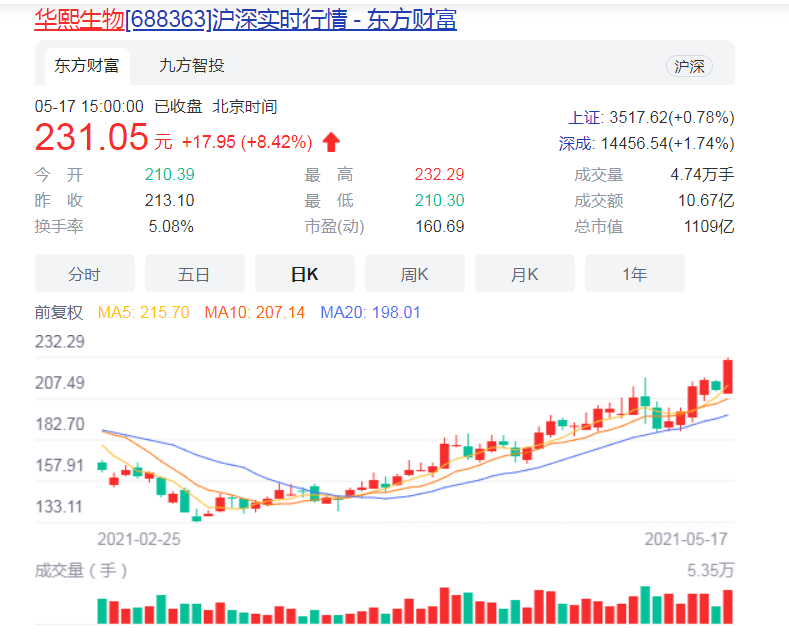The height and width of the screenshot is (638, 789).
Task: Click the MA20: 198.01 indicator
Action: click(x=370, y=312)
